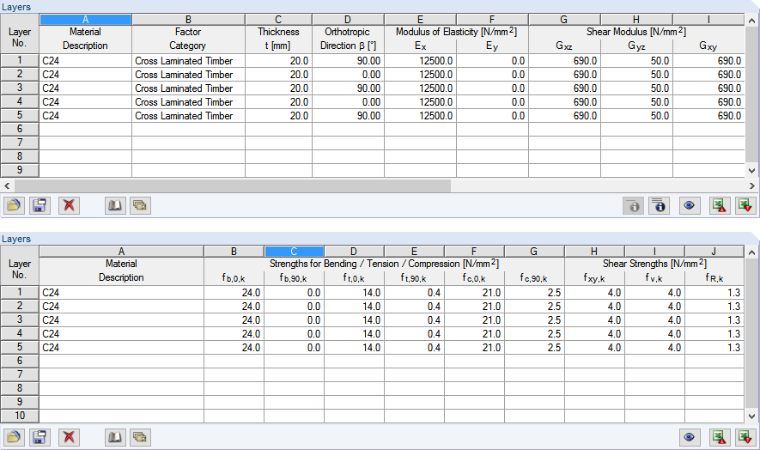760x450 pixels.
Task: Click the Modulus of Elasticity header in upper table
Action: (456, 32)
